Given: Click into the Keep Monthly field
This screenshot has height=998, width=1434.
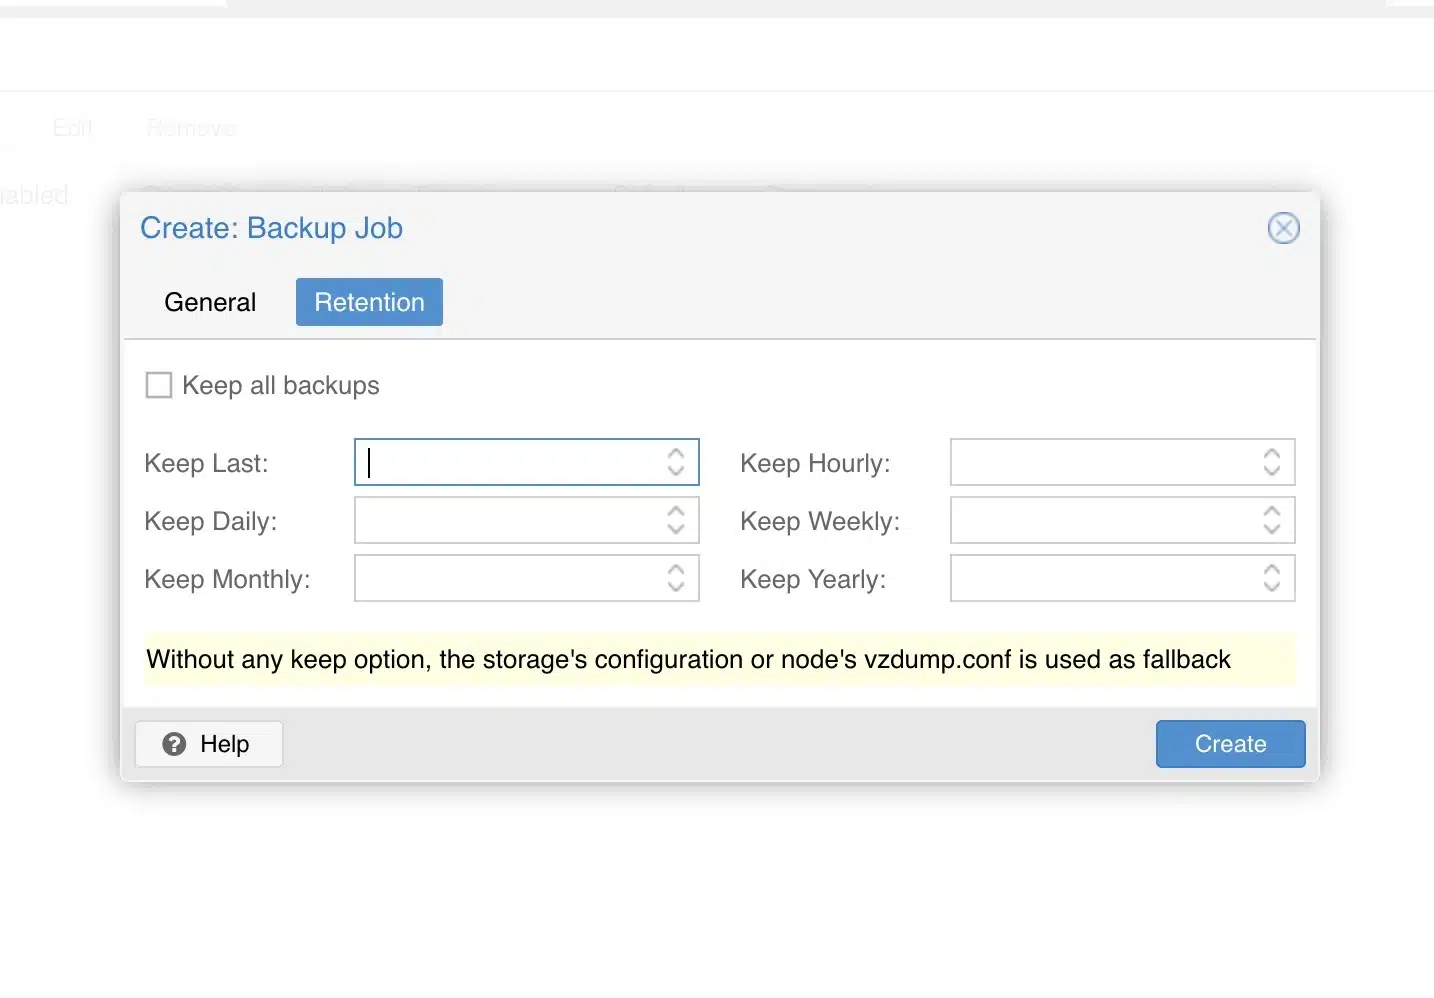Looking at the screenshot, I should 505,578.
